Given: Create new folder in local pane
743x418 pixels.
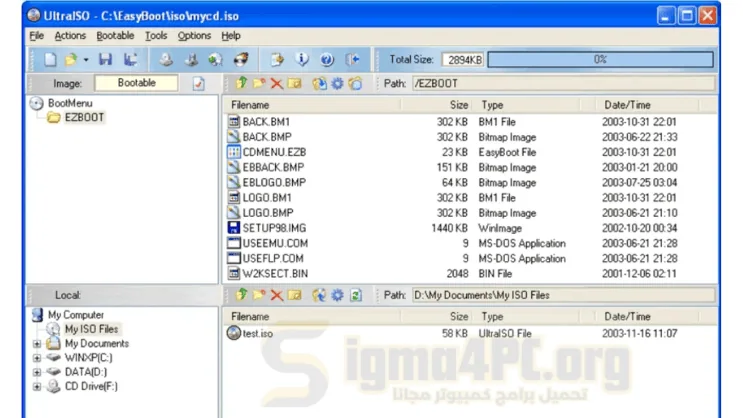Looking at the screenshot, I should coord(259,295).
